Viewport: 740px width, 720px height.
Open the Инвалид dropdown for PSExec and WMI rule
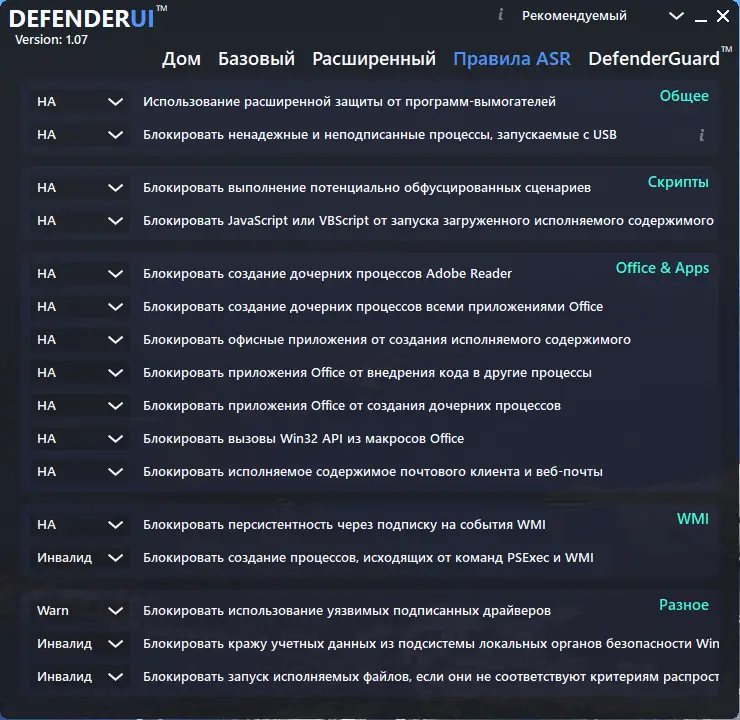point(80,558)
